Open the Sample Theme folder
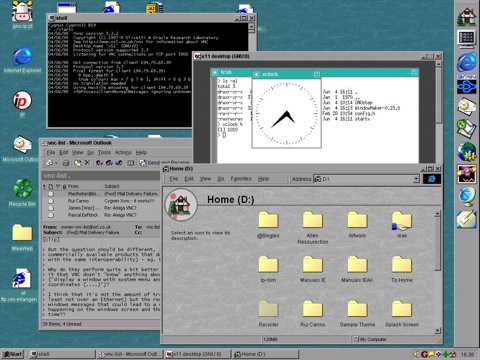The image size is (480, 360). click(x=357, y=314)
